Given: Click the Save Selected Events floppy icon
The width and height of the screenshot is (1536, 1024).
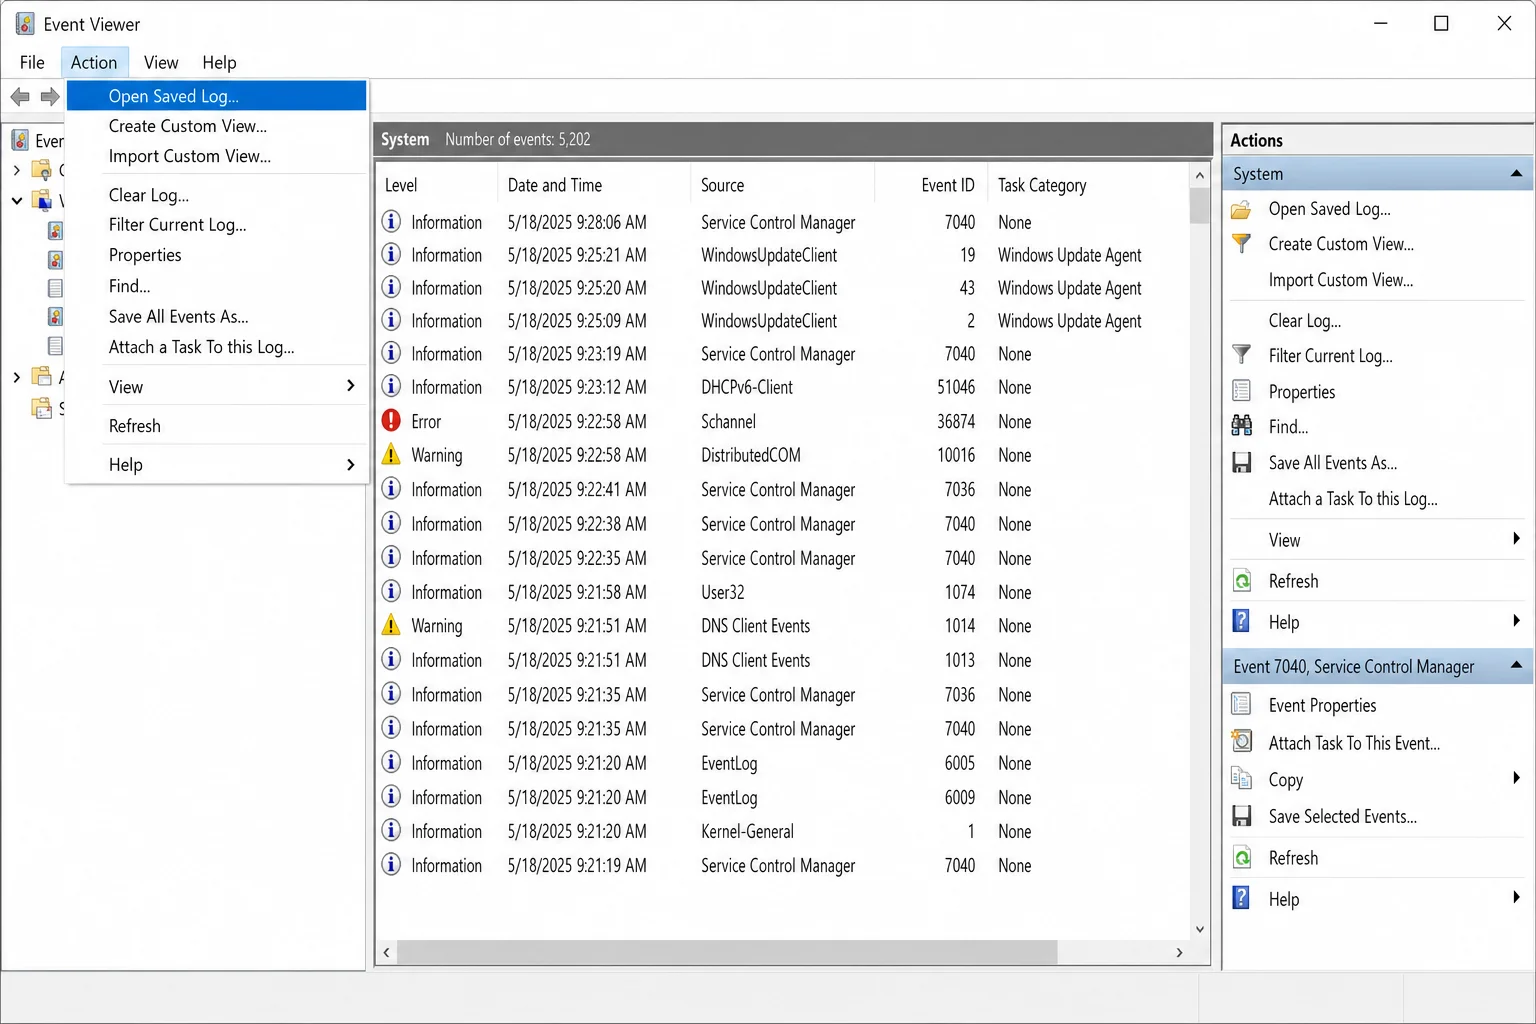Looking at the screenshot, I should click(1241, 816).
